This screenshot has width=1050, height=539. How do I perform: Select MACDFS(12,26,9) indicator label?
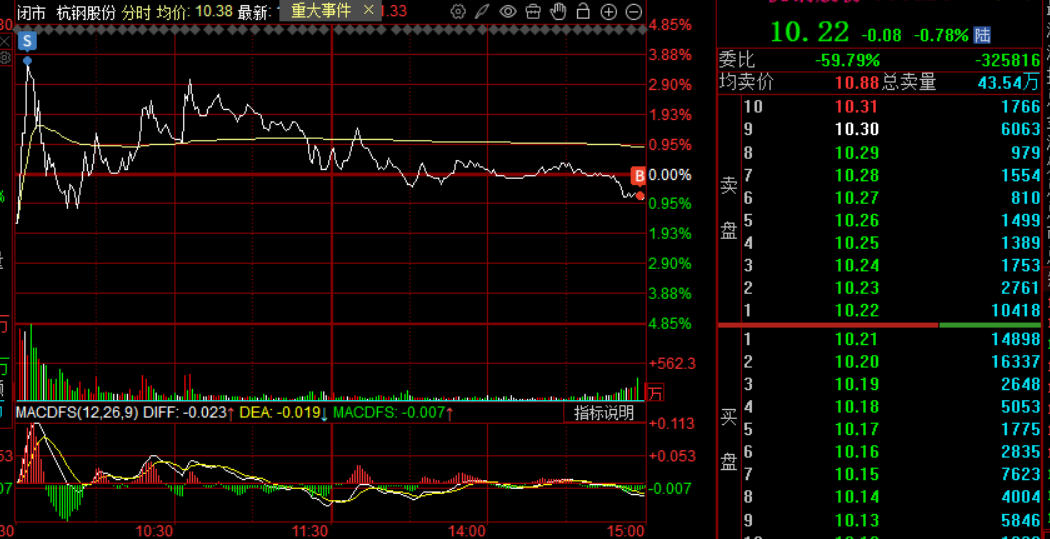pos(78,412)
